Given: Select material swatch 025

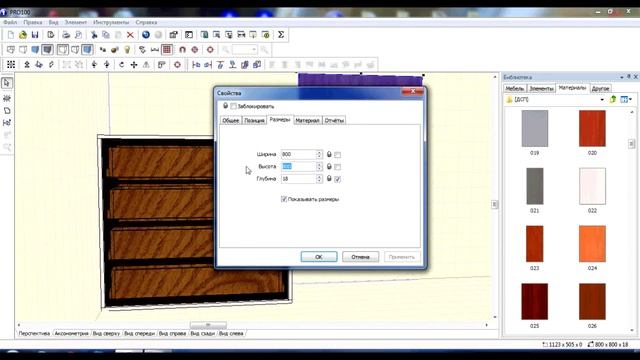Looking at the screenshot, I should coord(535,302).
